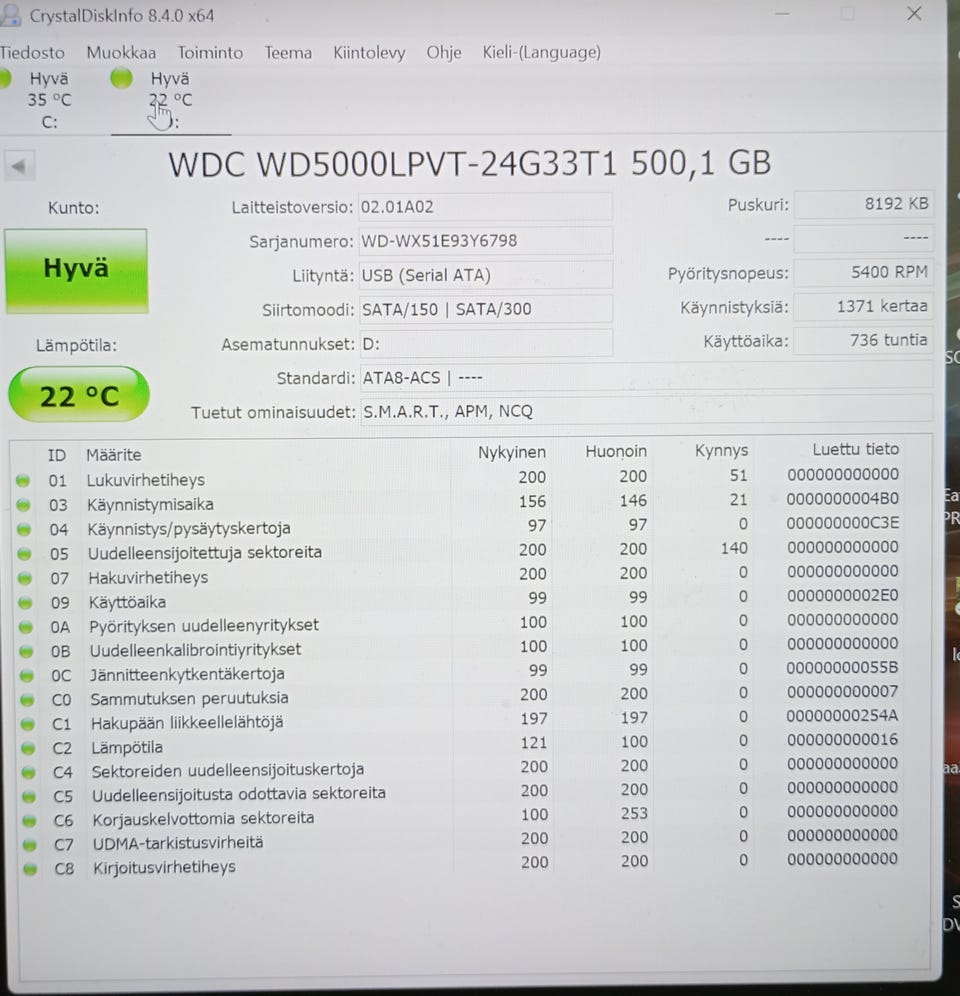Click the status dot of row C6 Korjauskelvottomia sektoreita
This screenshot has height=996, width=960.
29,821
